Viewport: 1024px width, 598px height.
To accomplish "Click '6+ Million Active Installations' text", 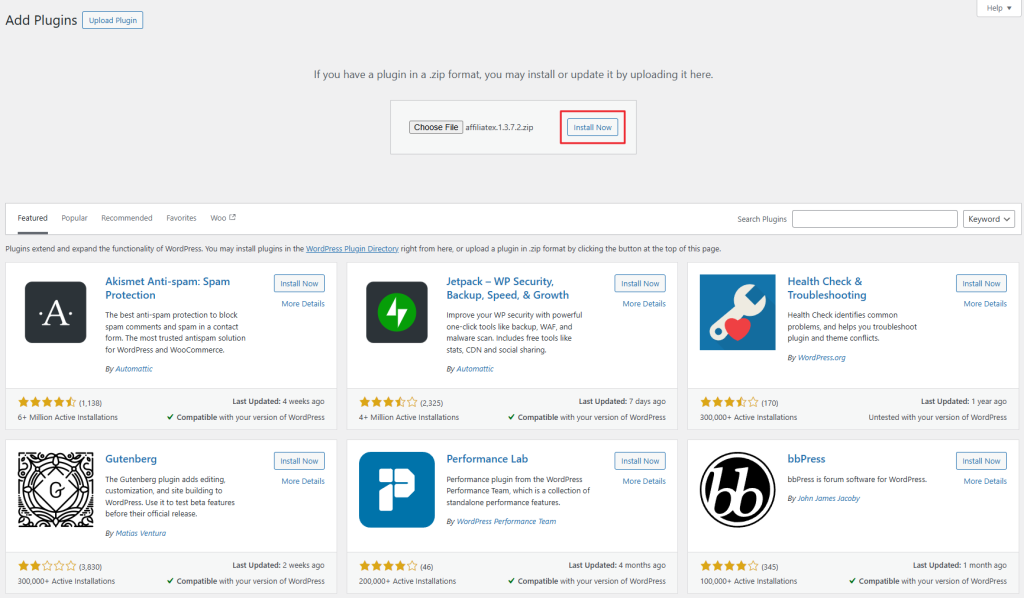I will tap(68, 417).
